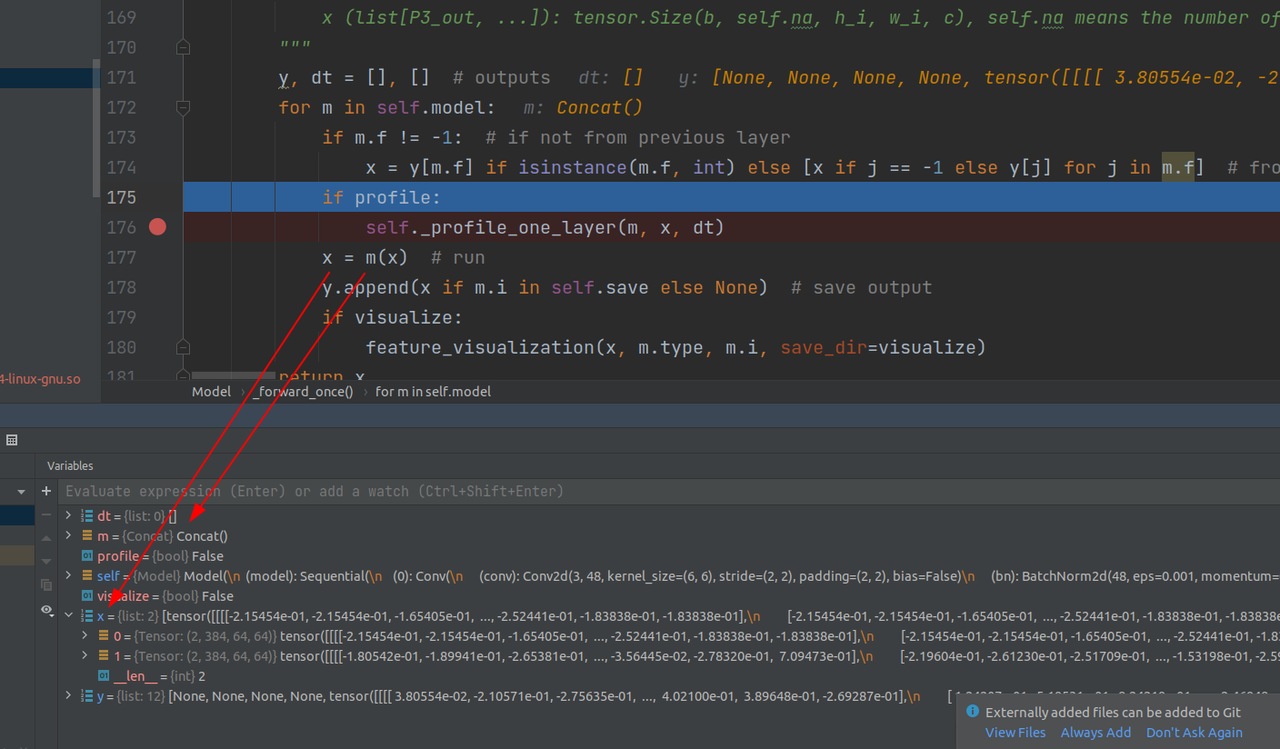The image size is (1280, 749).
Task: Select the linux-gnu.so file in left panel
Action: pyautogui.click(x=40, y=379)
